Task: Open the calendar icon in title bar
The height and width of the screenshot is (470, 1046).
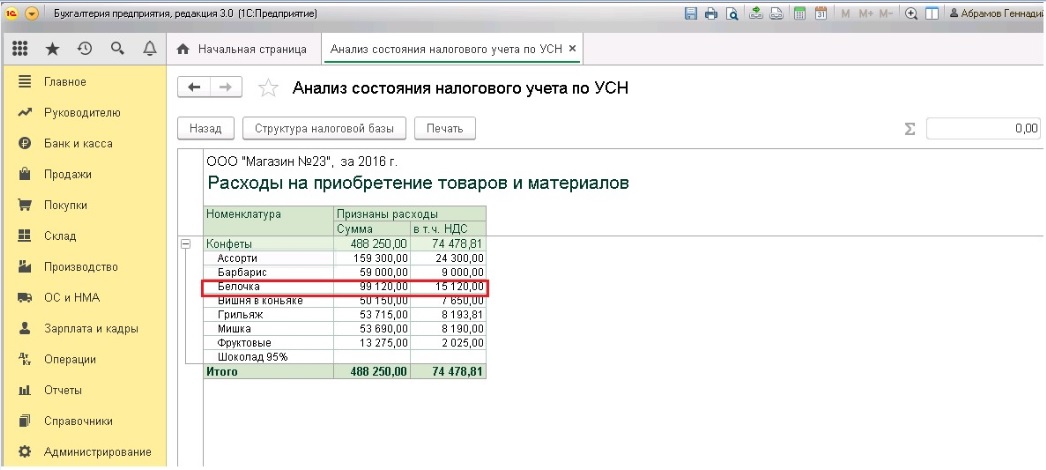Action: click(821, 14)
